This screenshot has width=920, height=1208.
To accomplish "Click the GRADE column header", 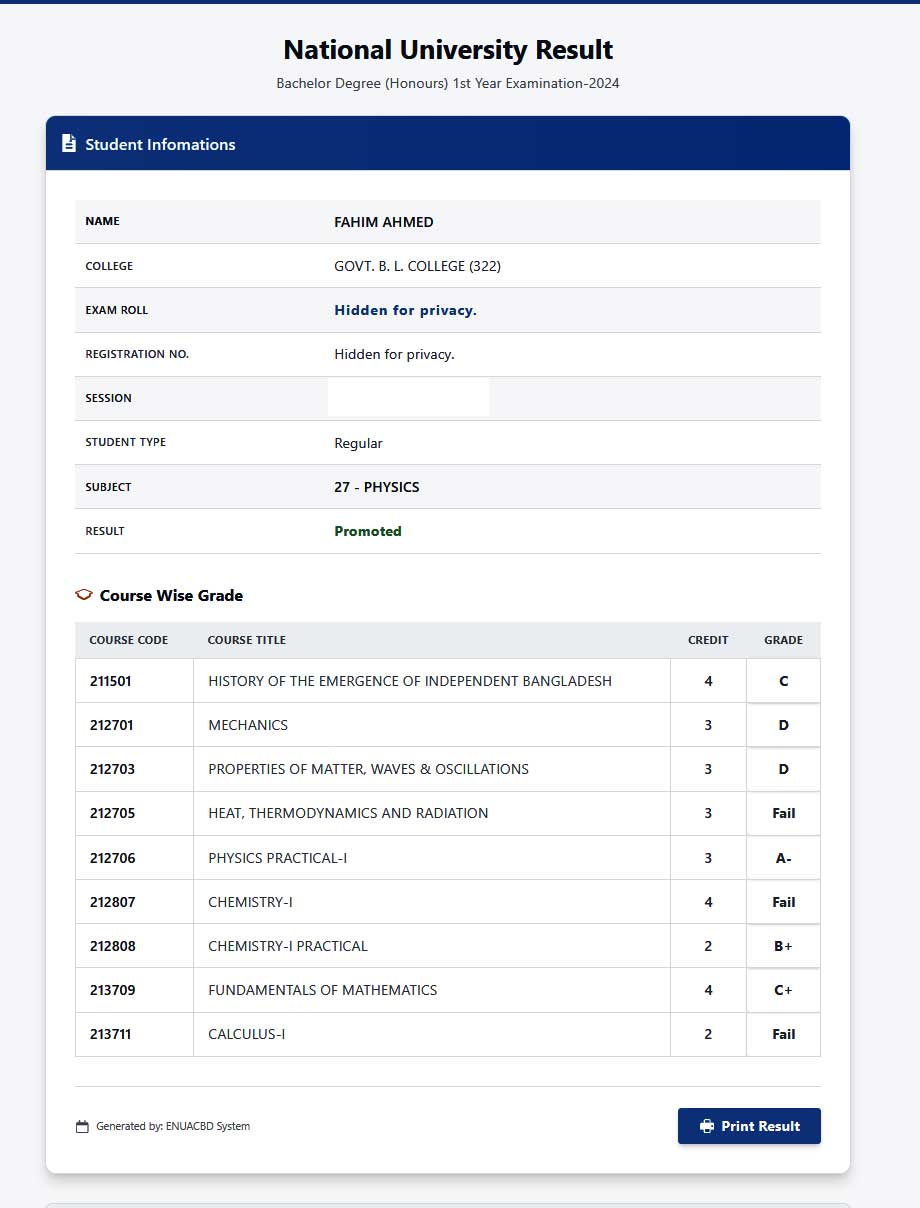I will click(x=783, y=640).
